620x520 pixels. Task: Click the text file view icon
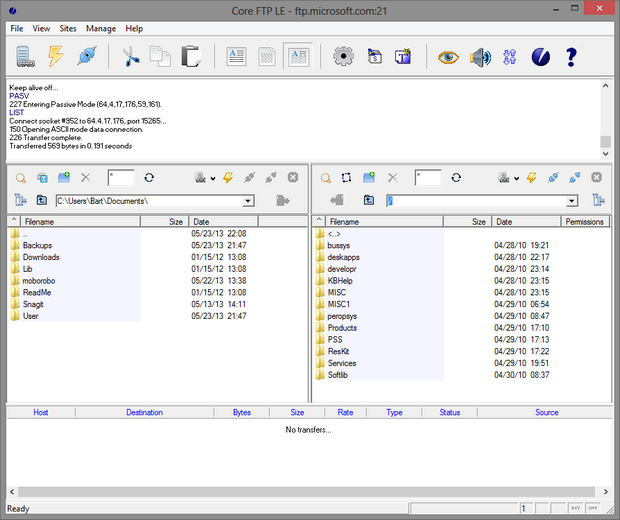(x=236, y=57)
